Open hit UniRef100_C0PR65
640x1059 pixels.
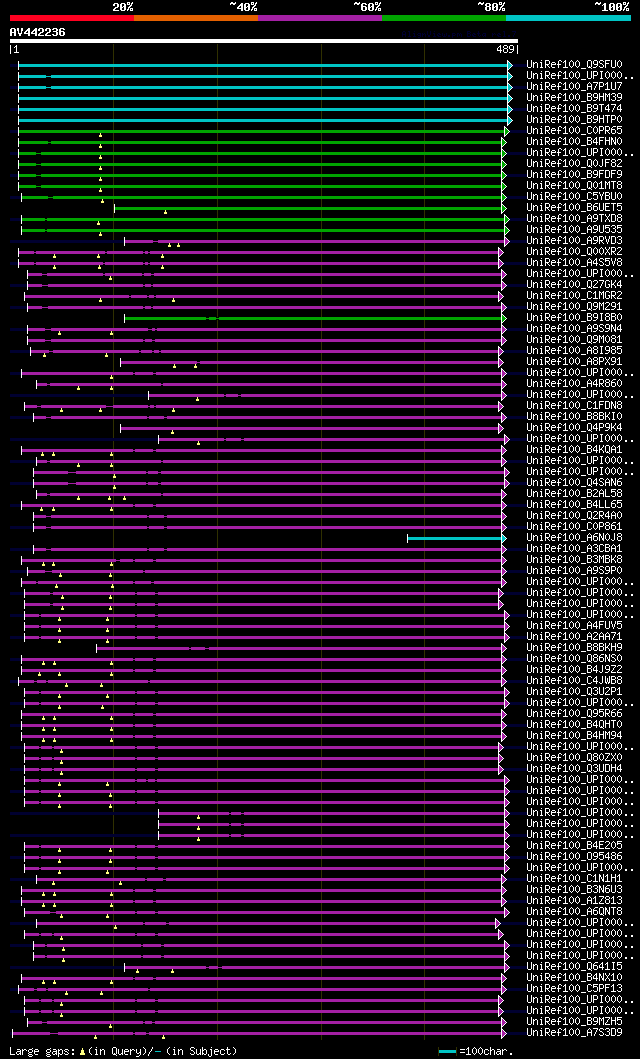(575, 130)
